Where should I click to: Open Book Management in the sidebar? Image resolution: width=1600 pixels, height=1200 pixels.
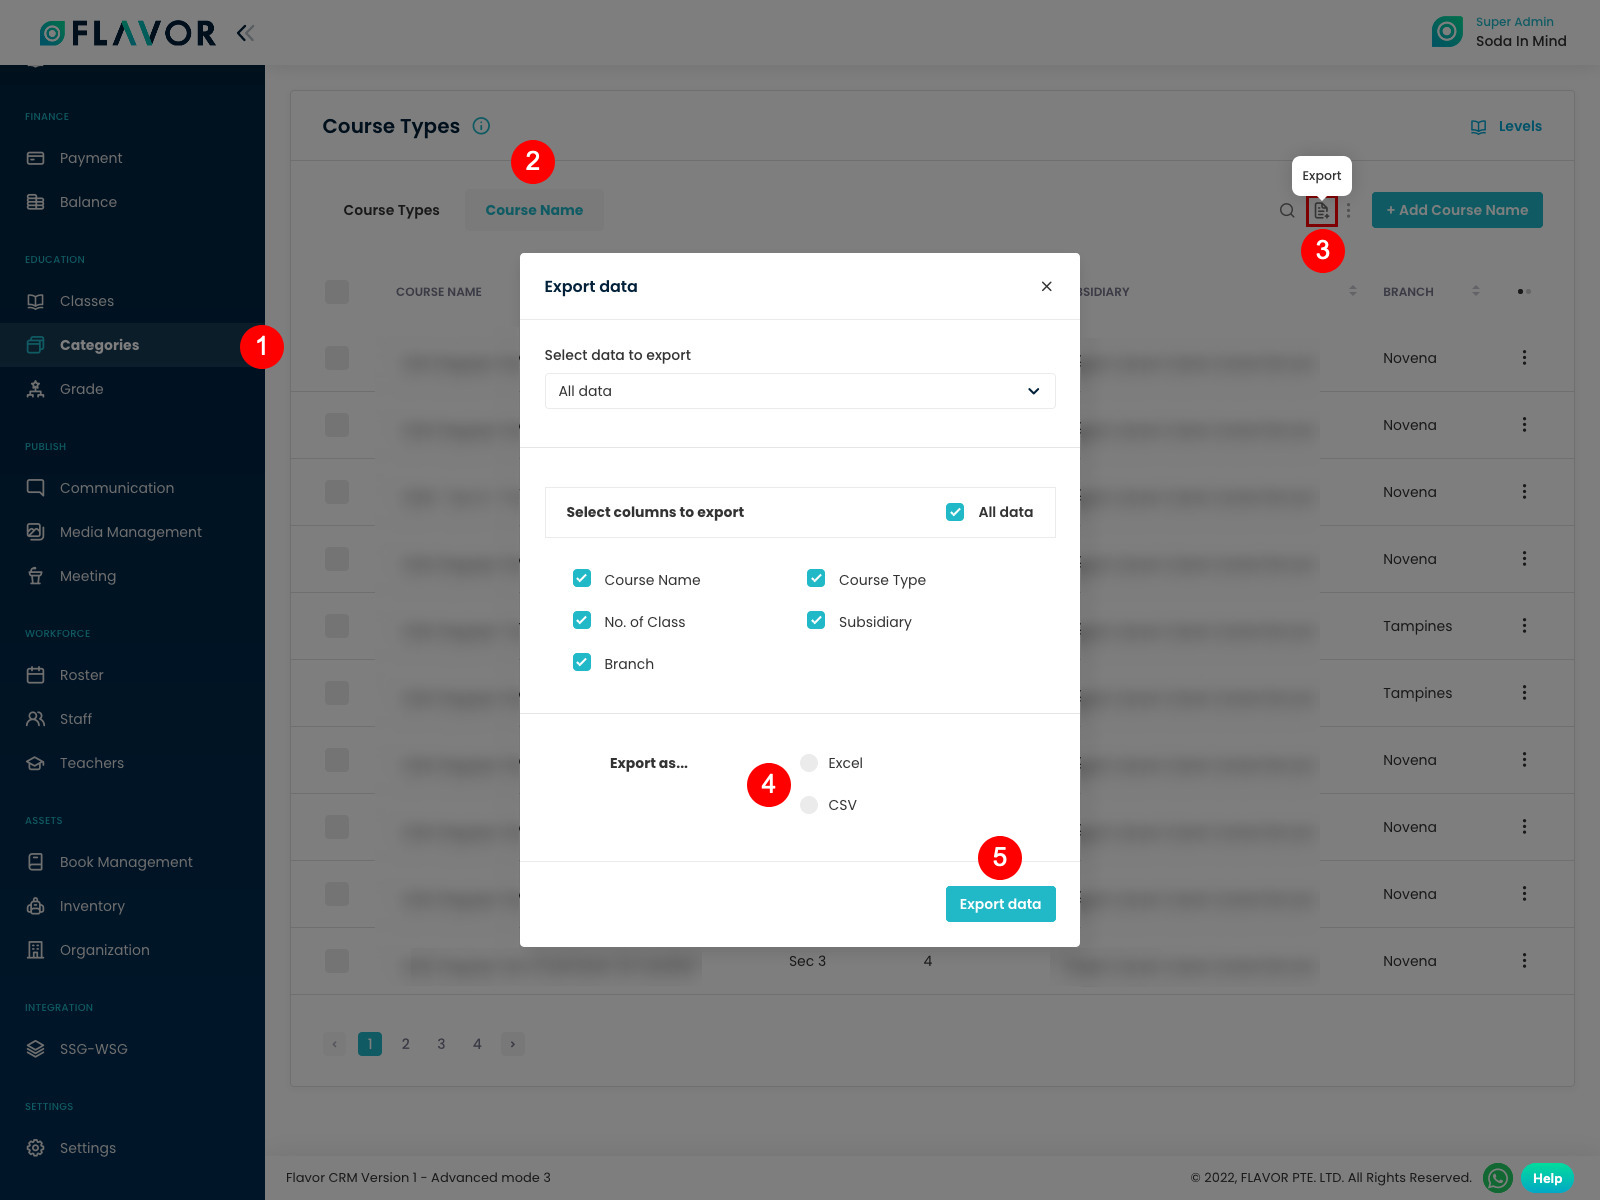coord(126,862)
